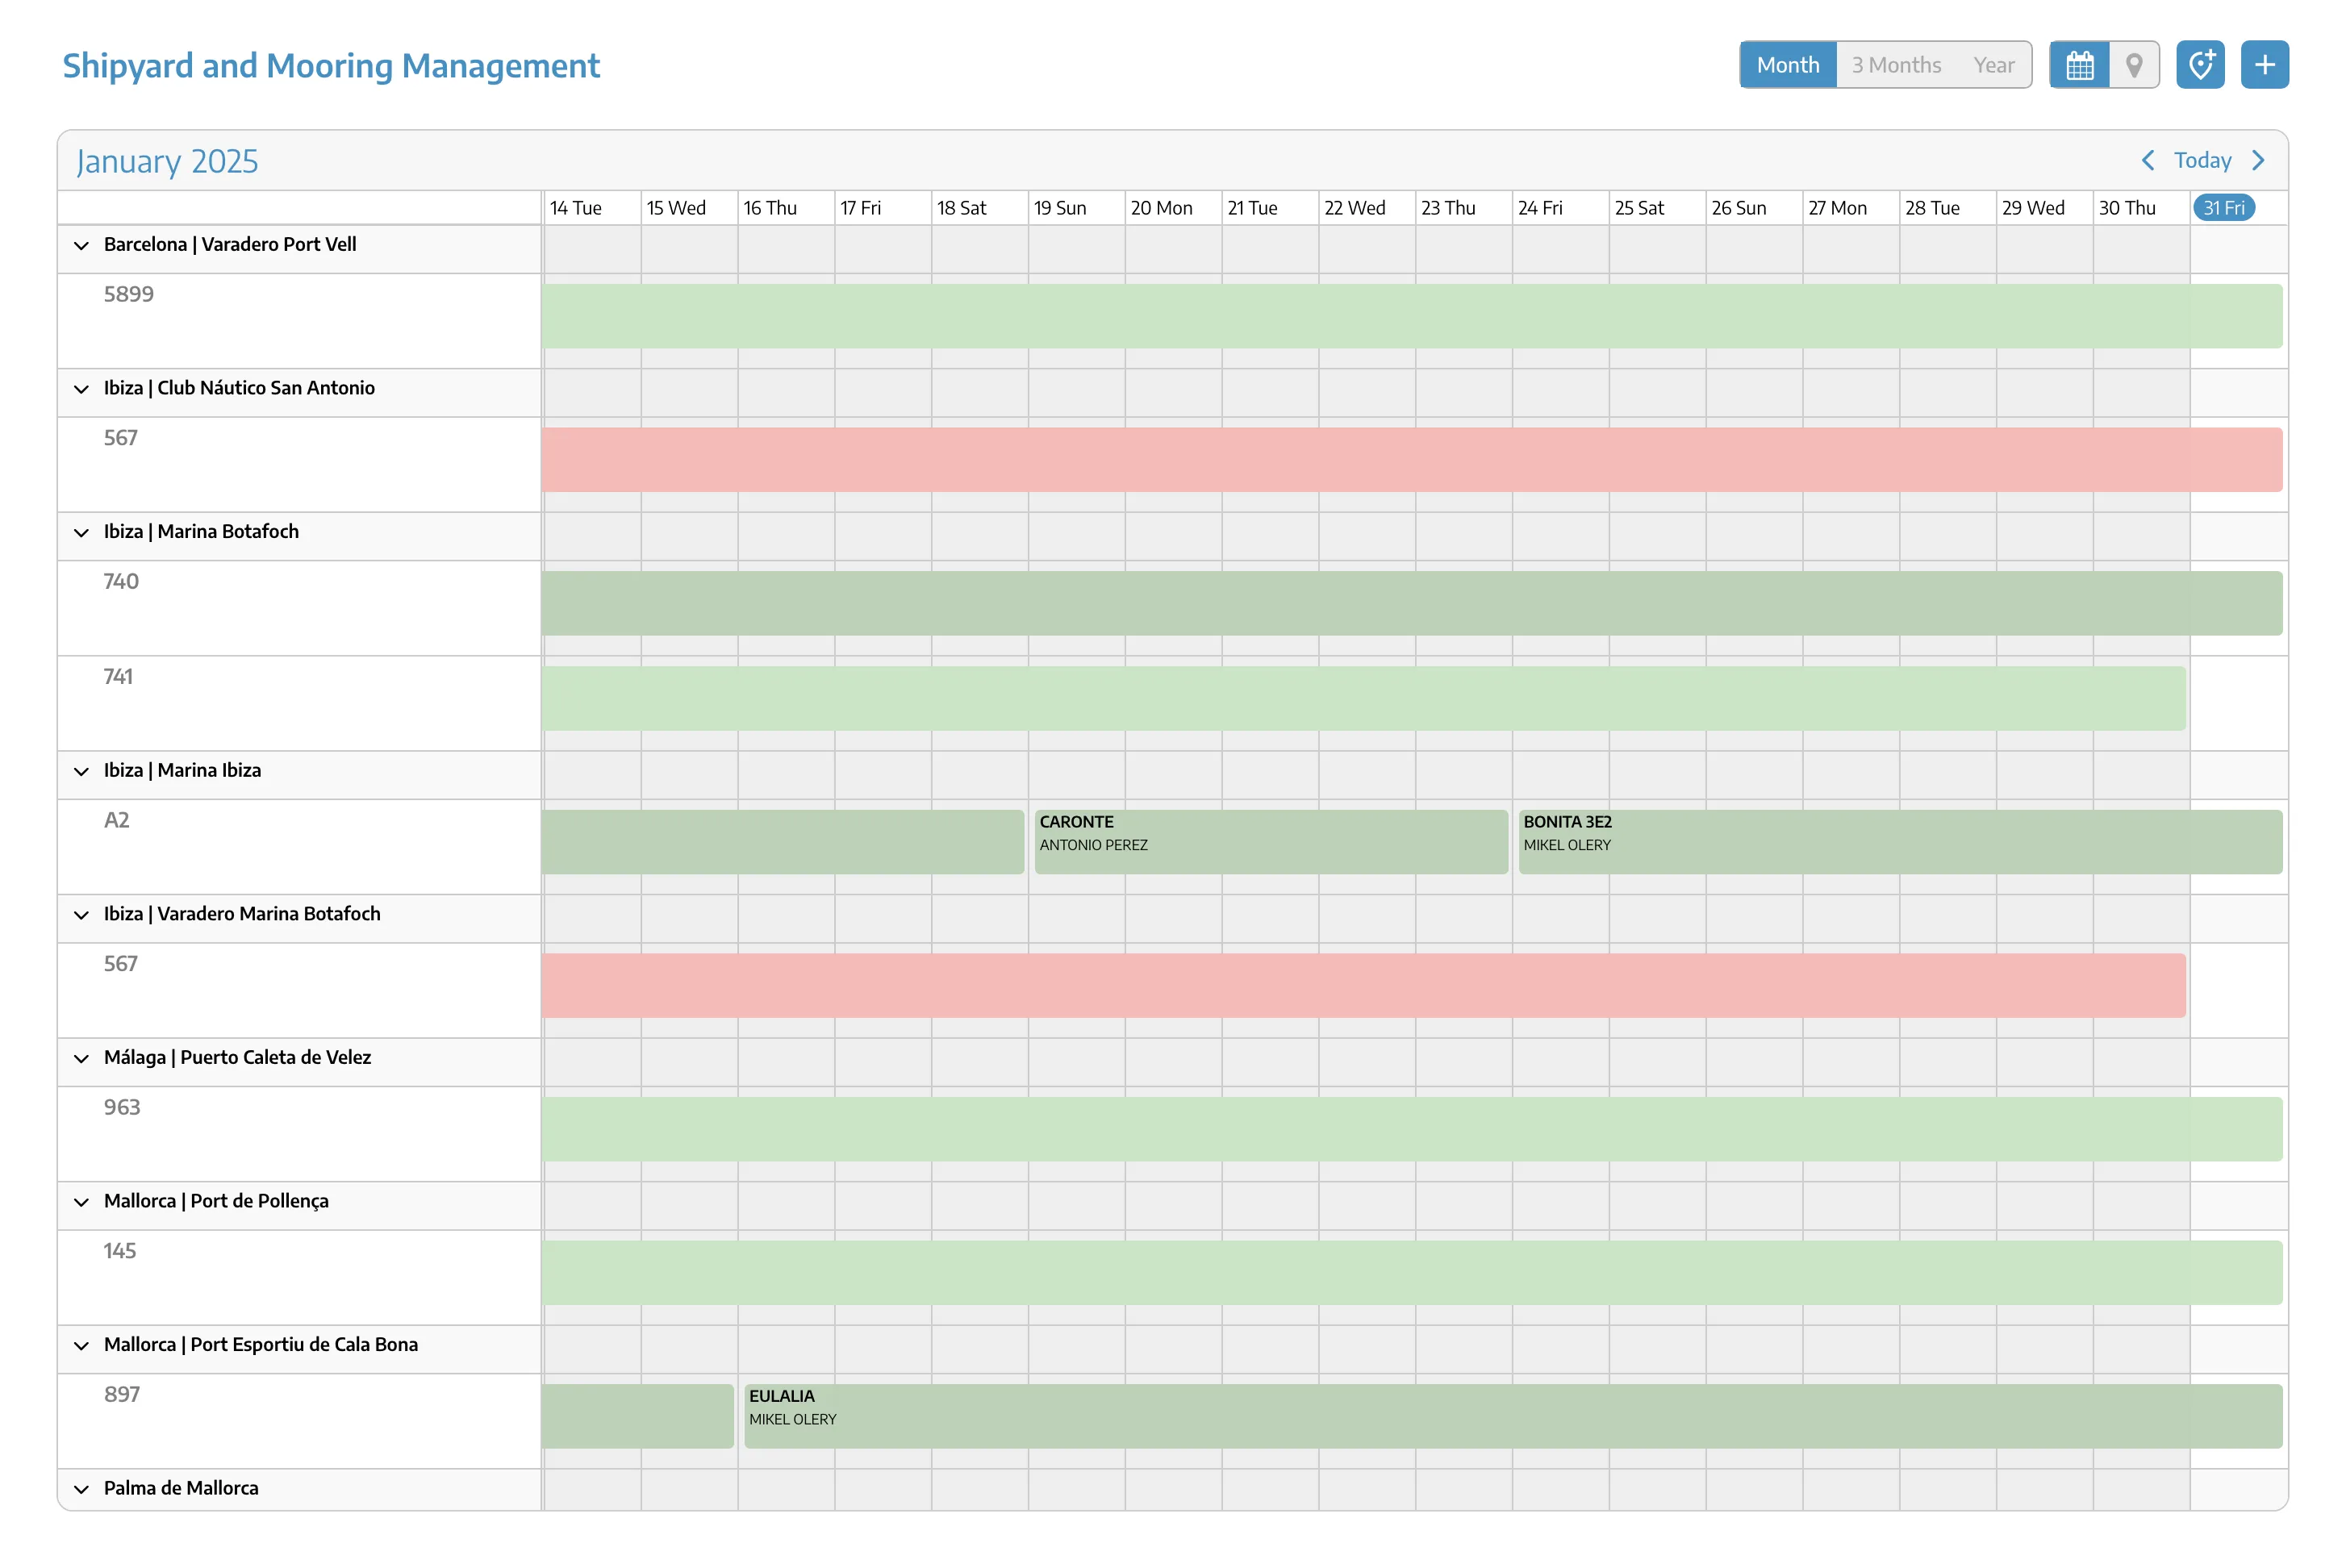Image resolution: width=2346 pixels, height=1568 pixels.
Task: Collapse the Palma de Mallorca group
Action: point(82,1489)
